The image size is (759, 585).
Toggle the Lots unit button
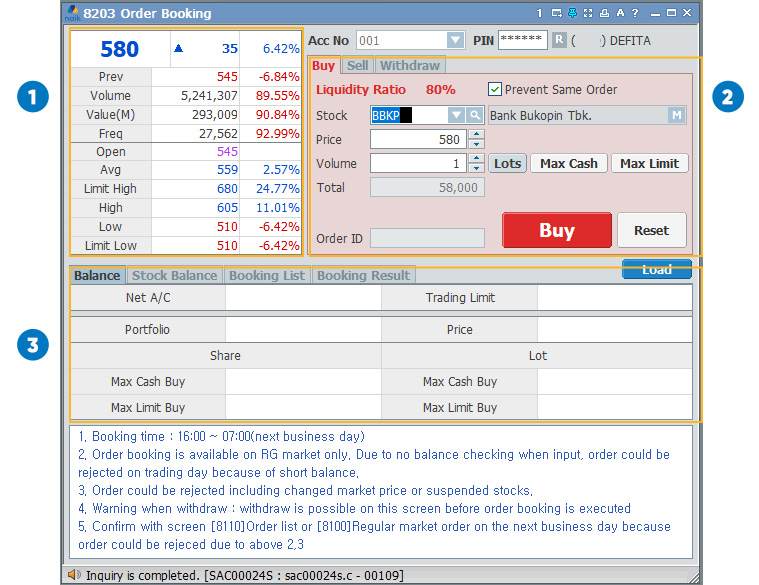[508, 163]
